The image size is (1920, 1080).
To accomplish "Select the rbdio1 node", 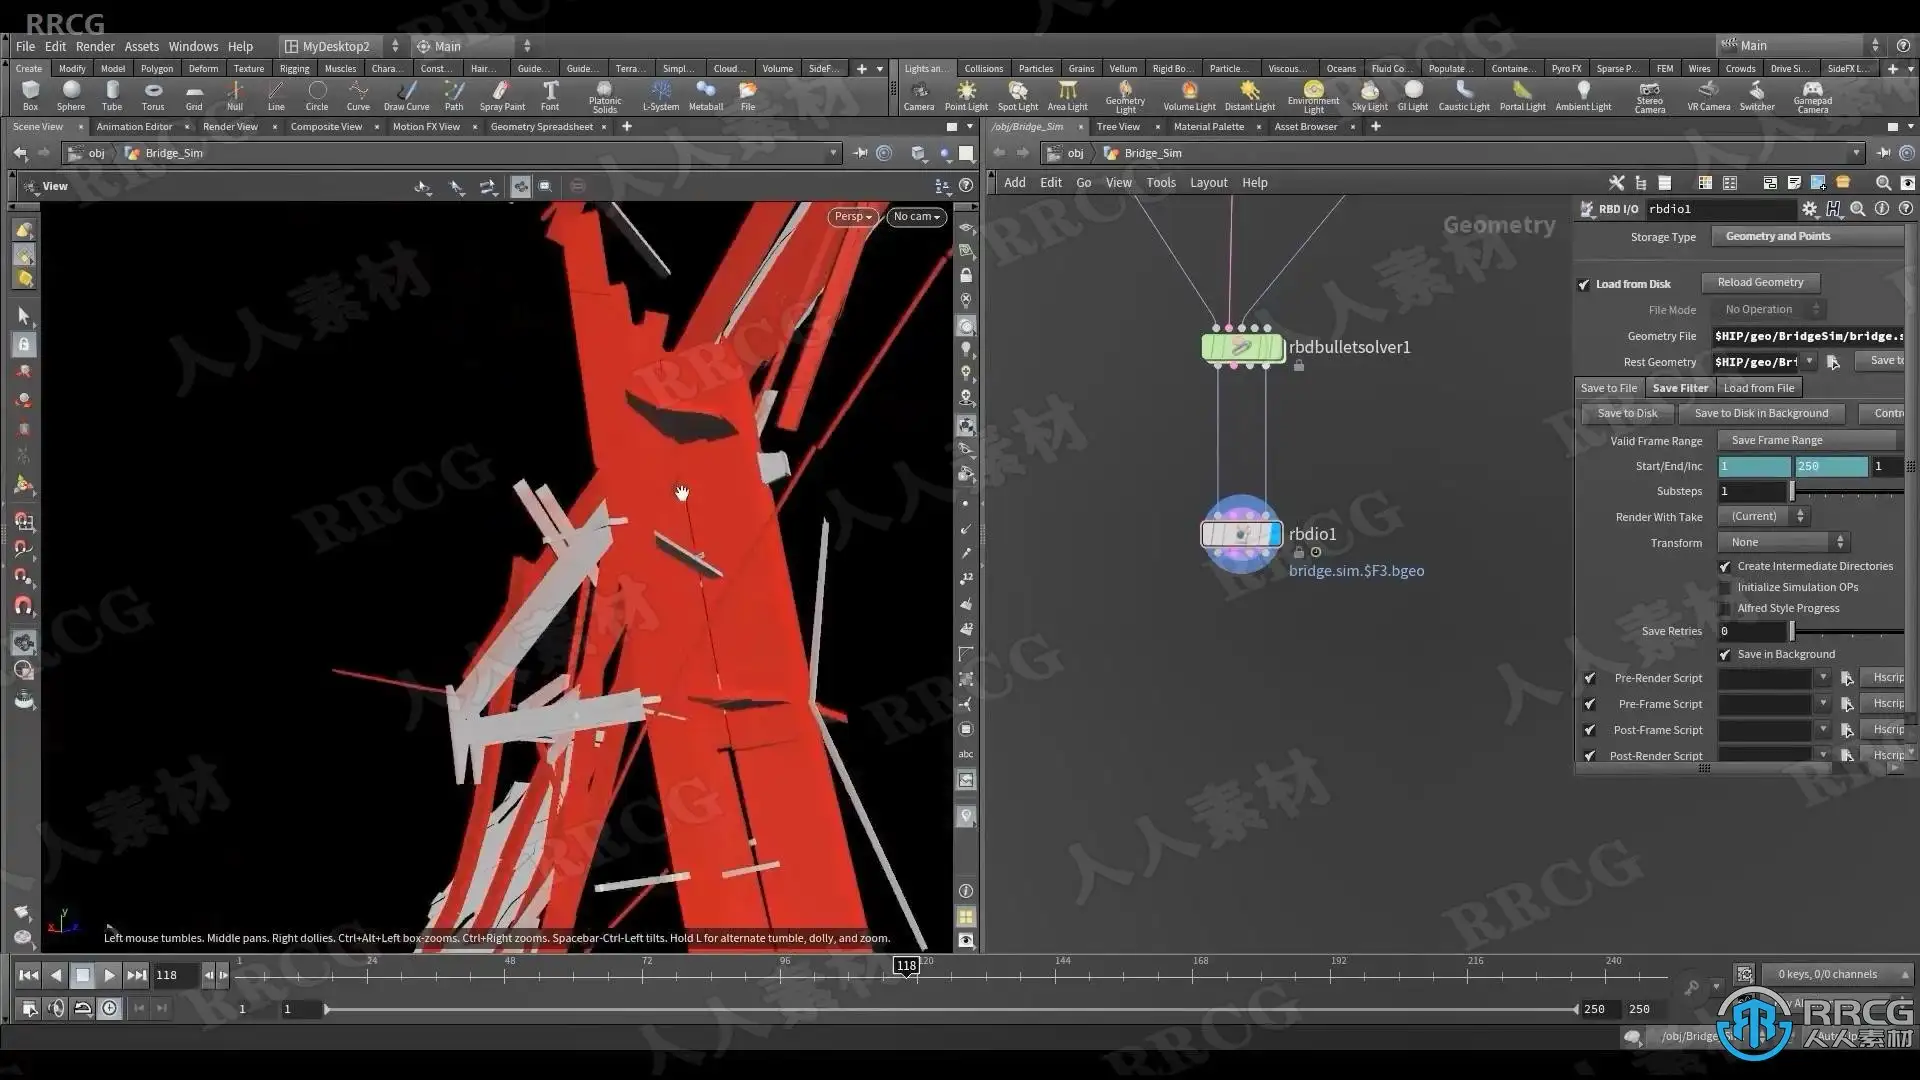I will pyautogui.click(x=1241, y=534).
